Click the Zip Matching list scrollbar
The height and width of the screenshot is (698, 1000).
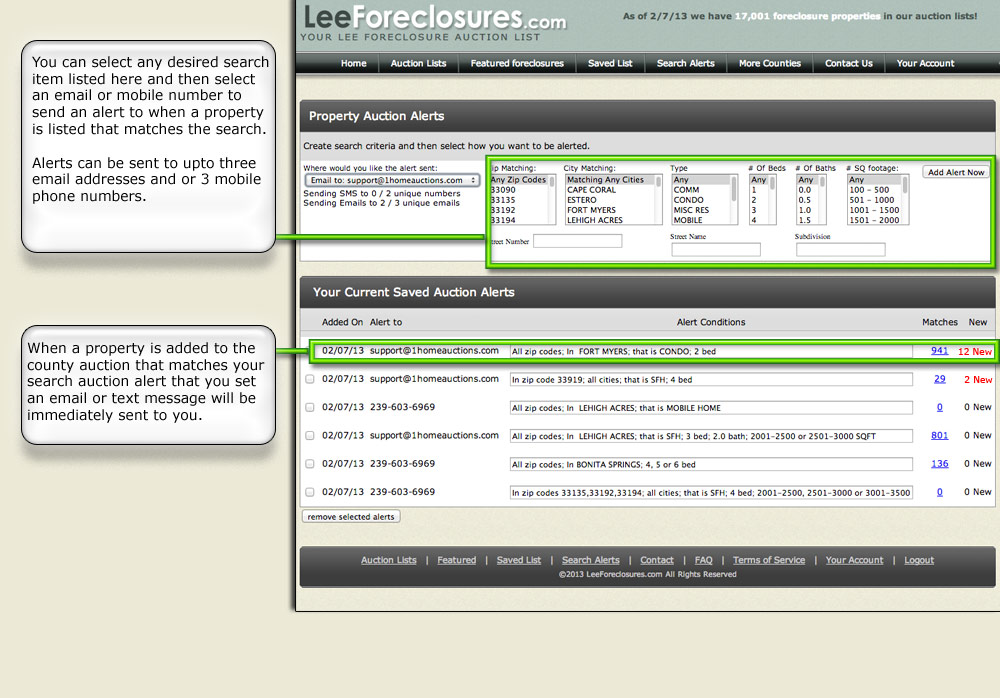[x=552, y=200]
